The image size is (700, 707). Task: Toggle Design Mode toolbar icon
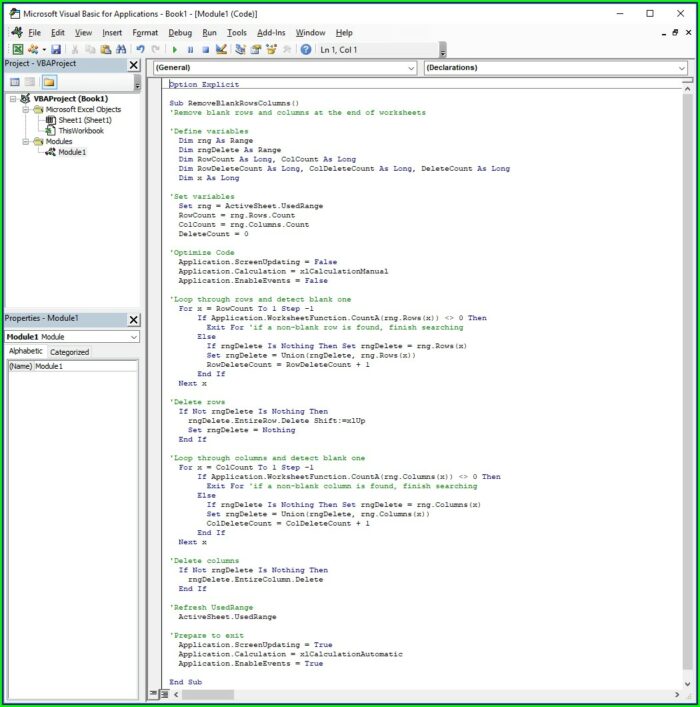[221, 50]
